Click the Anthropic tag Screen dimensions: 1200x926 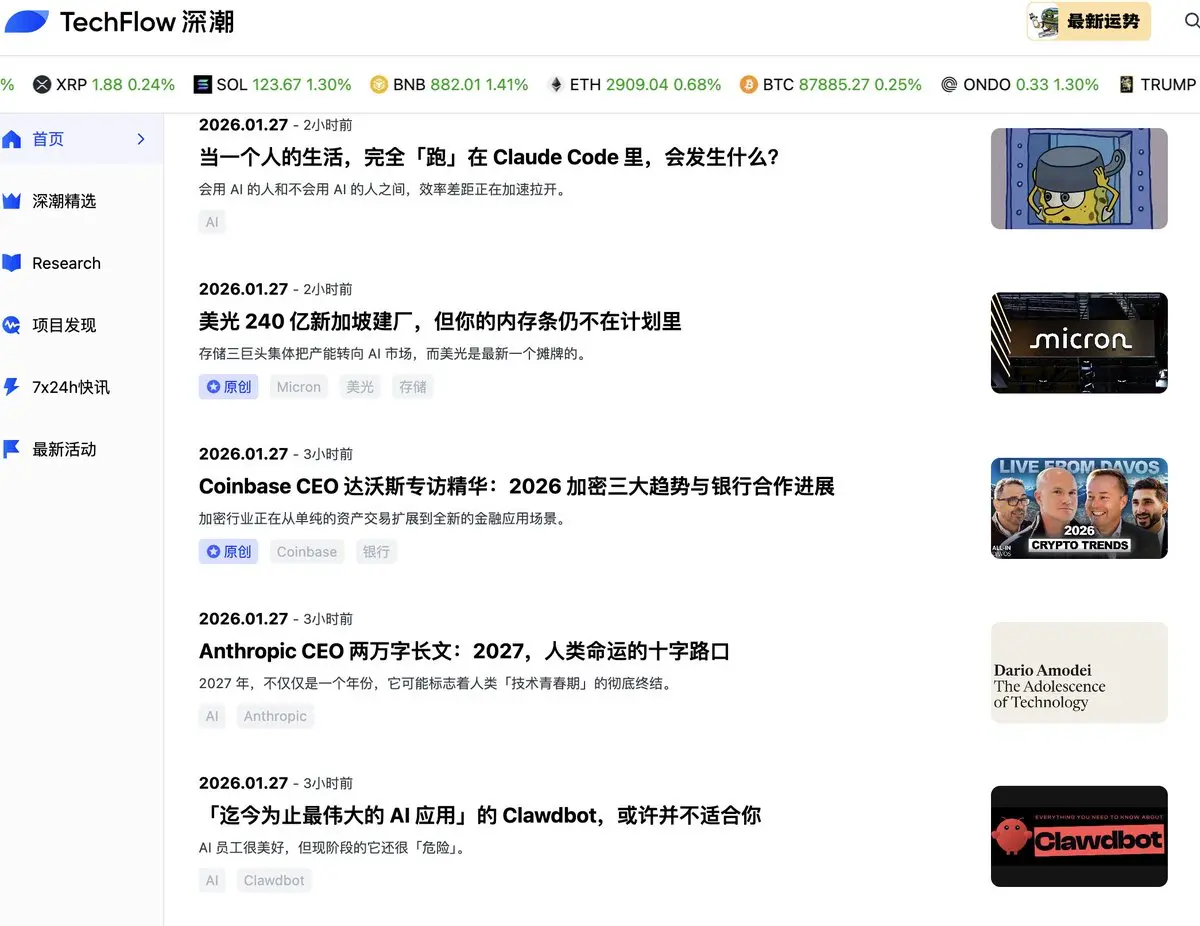tap(275, 716)
